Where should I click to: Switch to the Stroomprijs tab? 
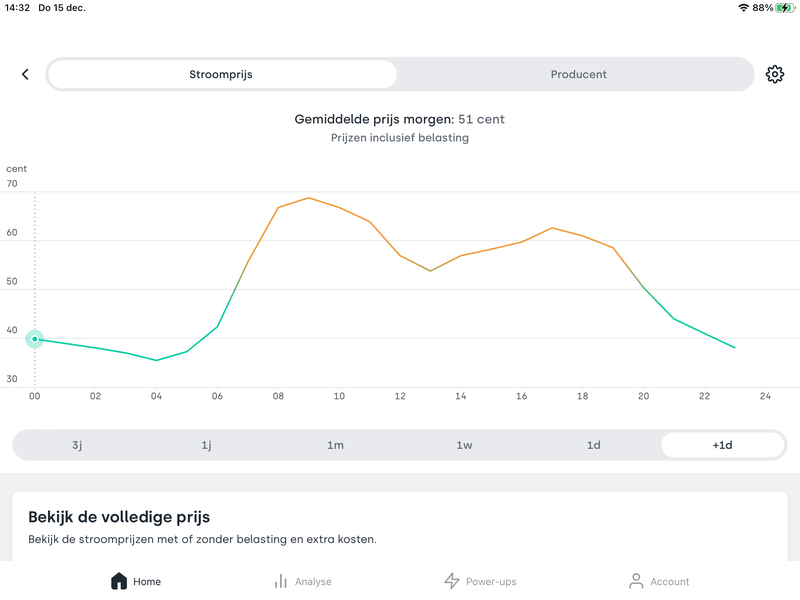tap(222, 74)
